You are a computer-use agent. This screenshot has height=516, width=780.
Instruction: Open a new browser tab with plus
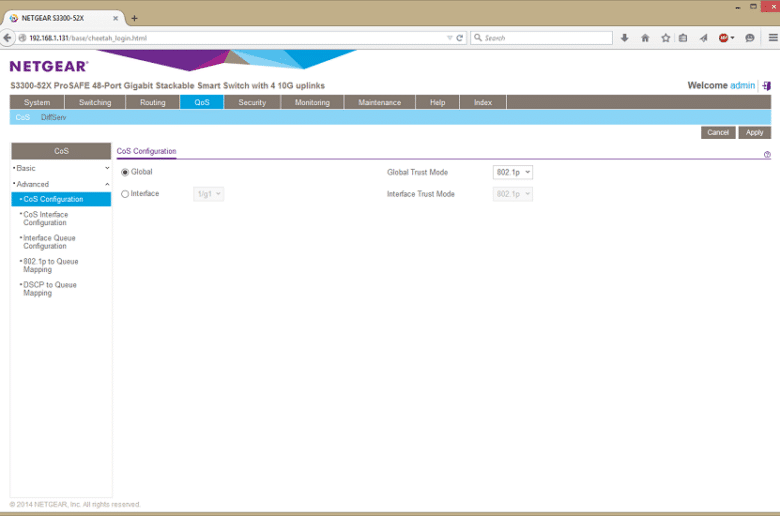coord(134,18)
